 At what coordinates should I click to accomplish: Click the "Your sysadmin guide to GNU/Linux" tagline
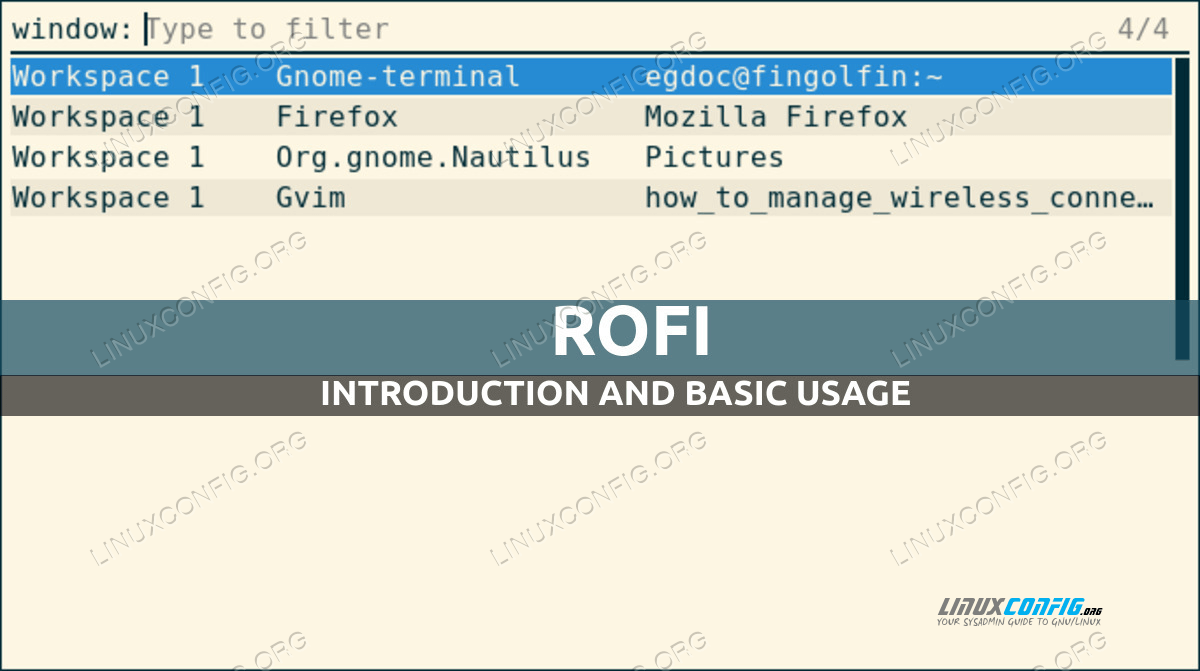coord(1019,622)
